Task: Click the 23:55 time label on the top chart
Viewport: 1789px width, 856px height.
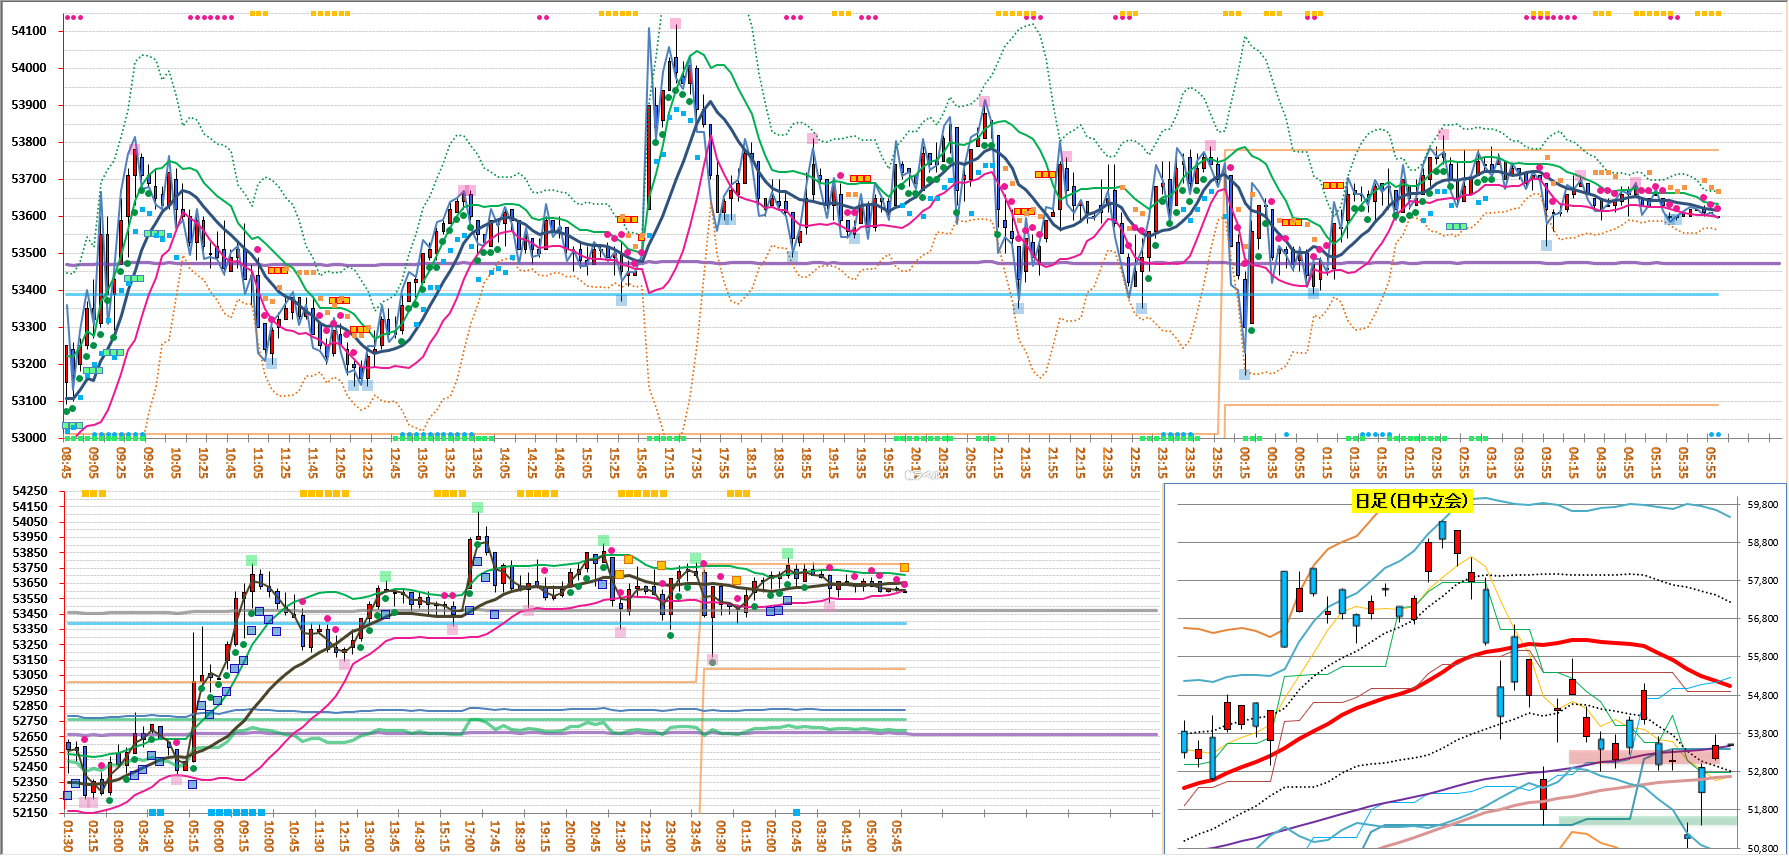Action: pos(1217,462)
